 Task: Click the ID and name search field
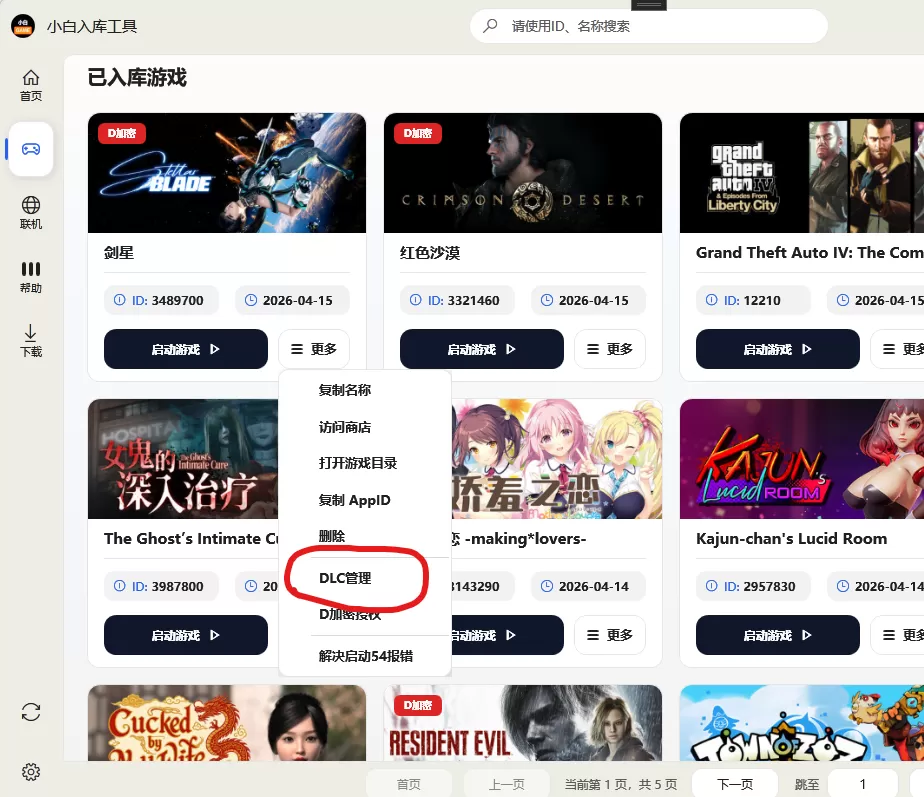click(x=649, y=26)
